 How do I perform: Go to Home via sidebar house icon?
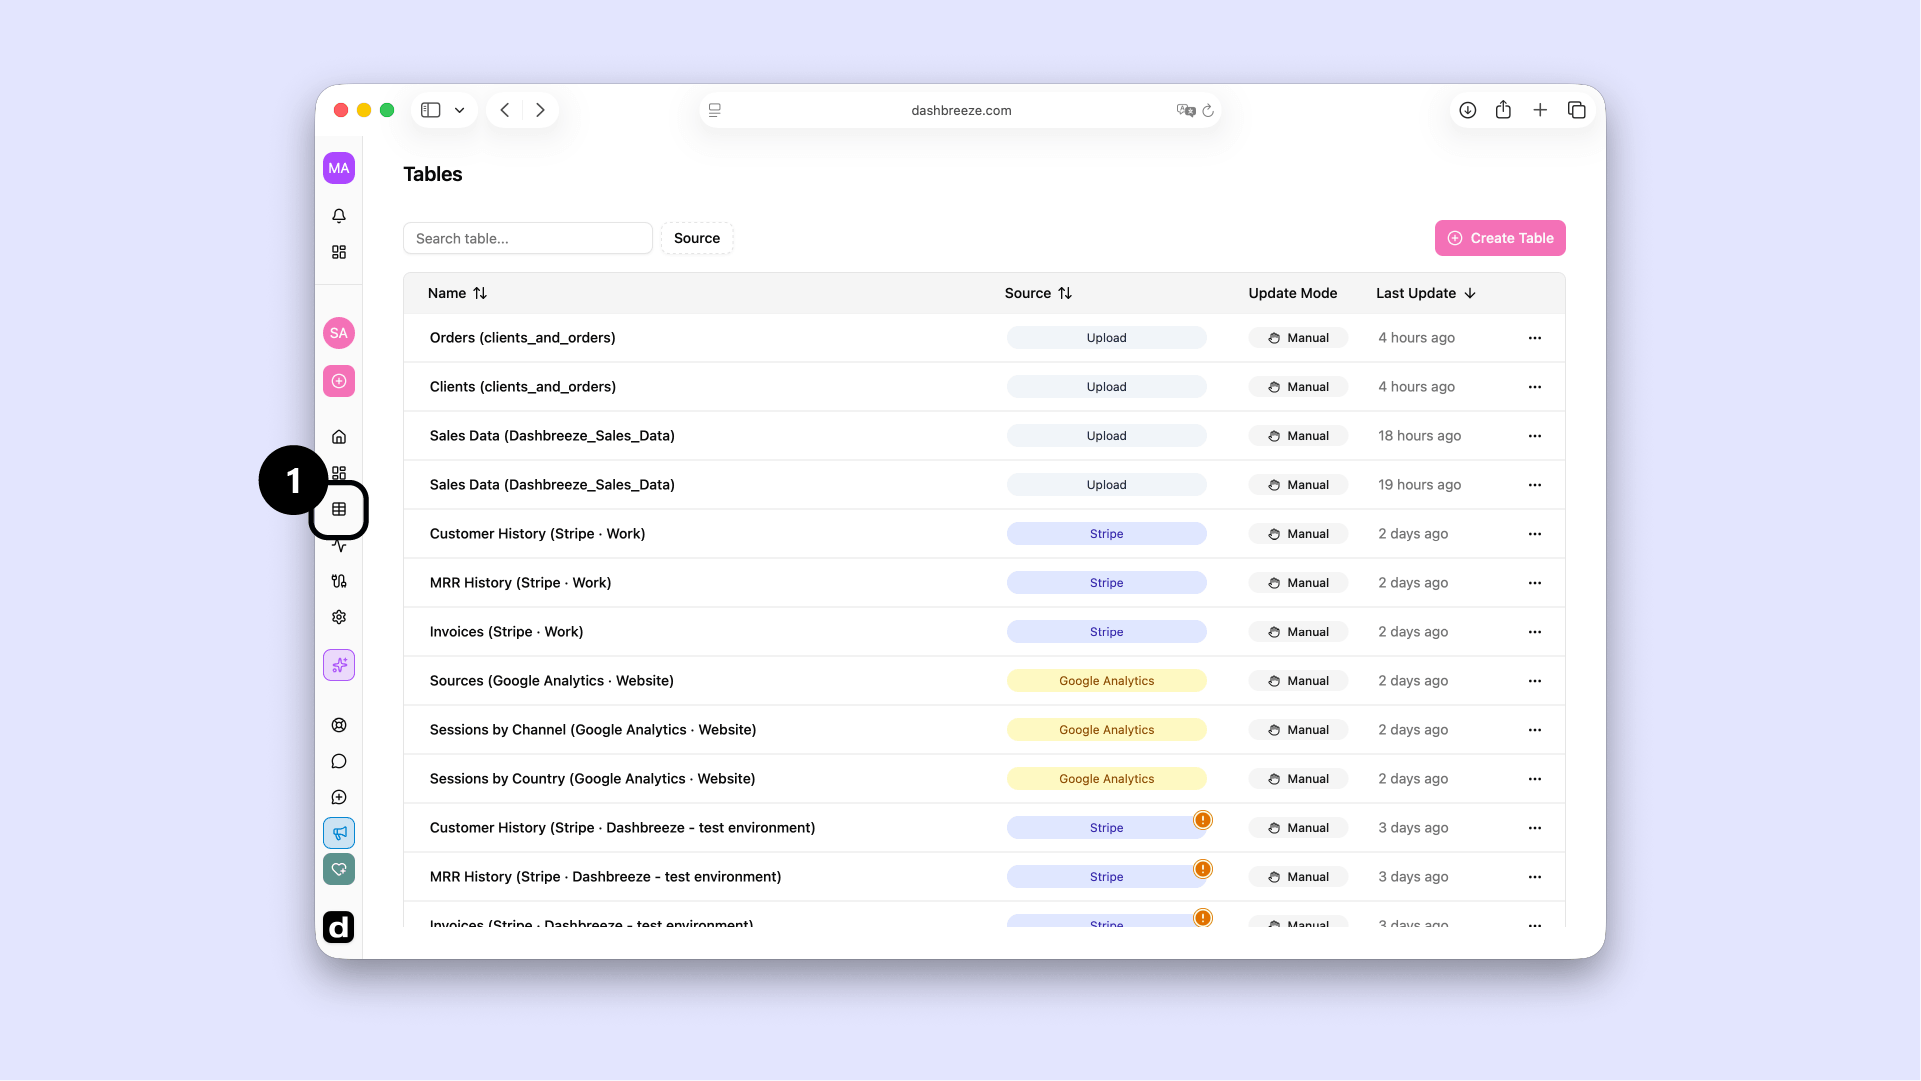[x=339, y=437]
